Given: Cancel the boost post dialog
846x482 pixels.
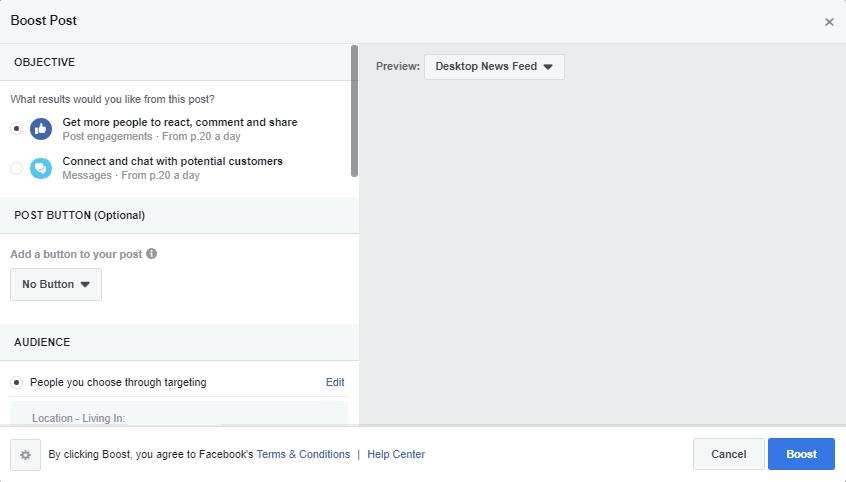Looking at the screenshot, I should [728, 454].
